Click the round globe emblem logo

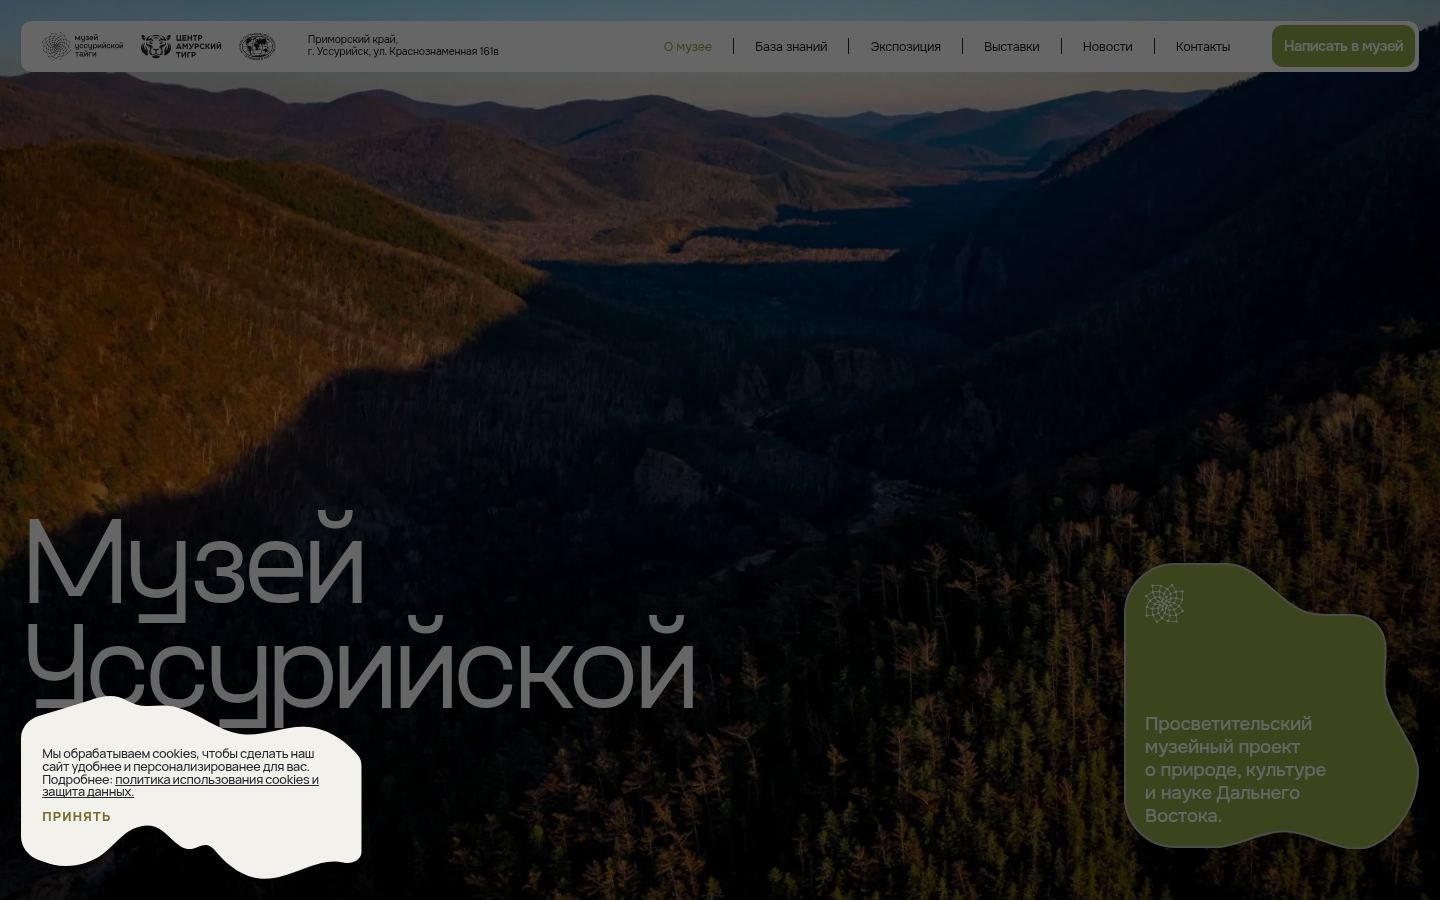click(257, 46)
